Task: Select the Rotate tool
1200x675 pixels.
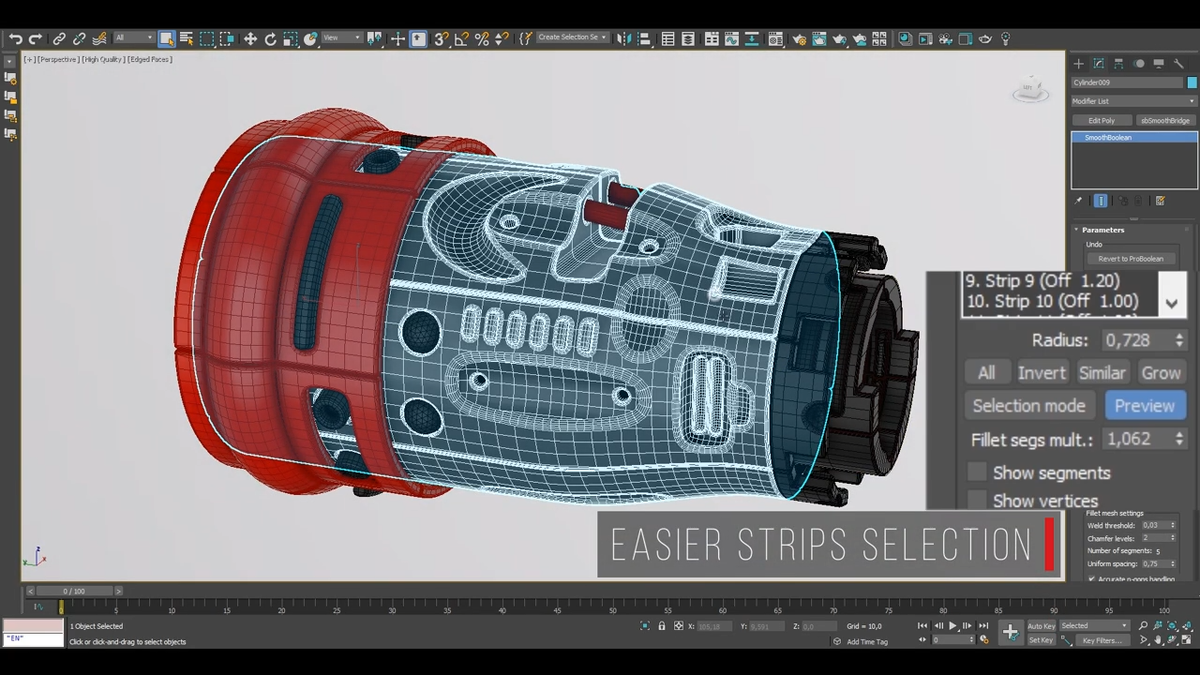Action: point(270,39)
